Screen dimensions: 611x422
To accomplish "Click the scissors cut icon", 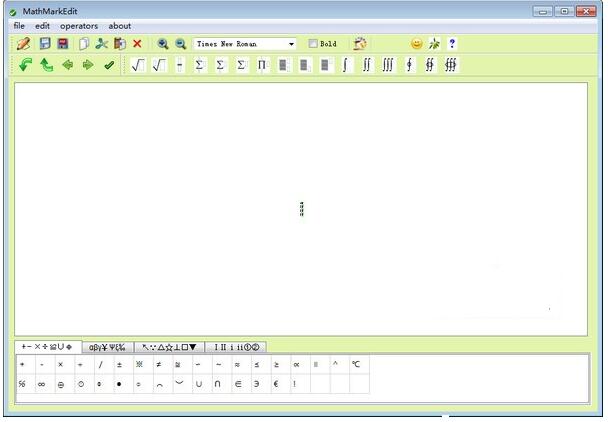I will pyautogui.click(x=101, y=44).
